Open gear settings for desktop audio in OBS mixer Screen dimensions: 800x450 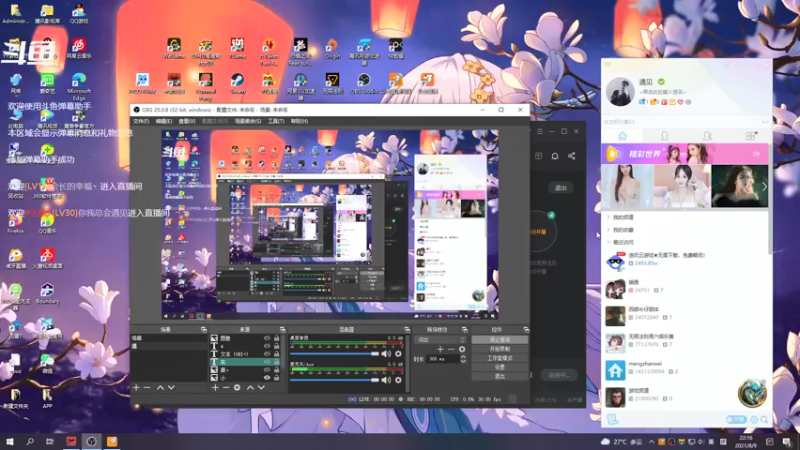(x=398, y=354)
